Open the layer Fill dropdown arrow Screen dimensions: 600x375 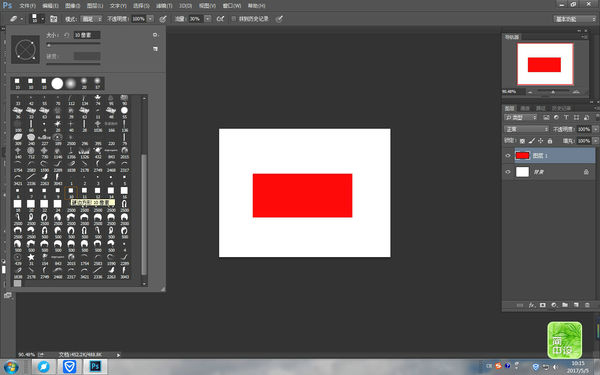pos(595,141)
